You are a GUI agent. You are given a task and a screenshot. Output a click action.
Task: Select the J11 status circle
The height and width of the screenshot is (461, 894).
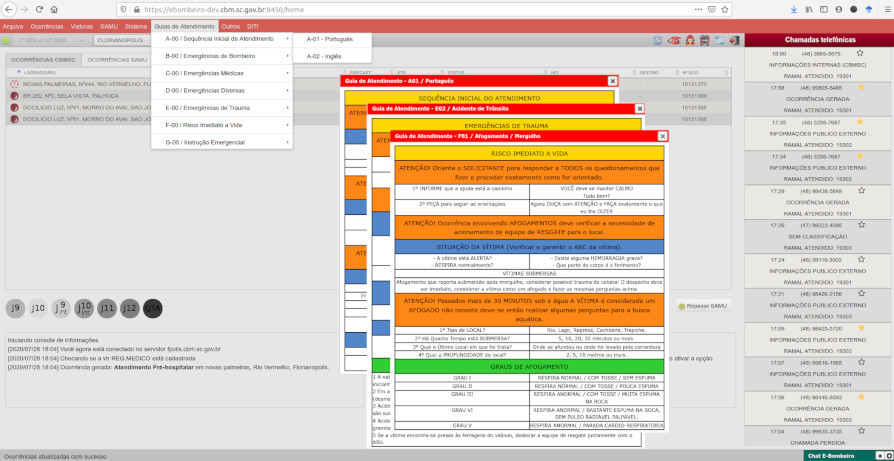click(107, 308)
